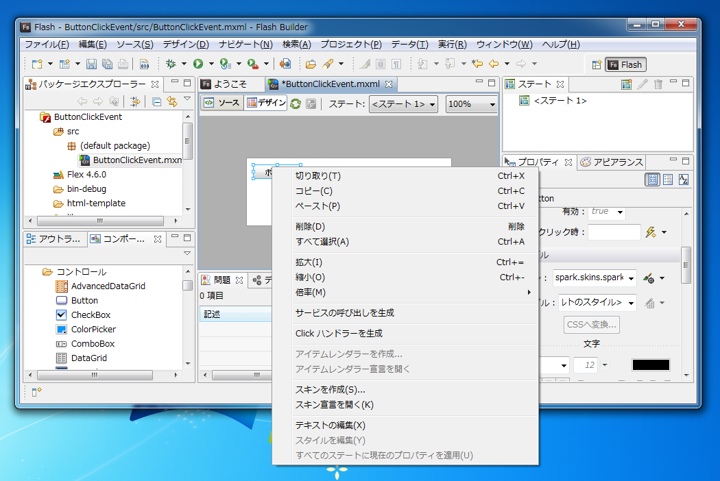This screenshot has width=720, height=481.
Task: Select Standard view in Properties panel
Action: coord(652,179)
